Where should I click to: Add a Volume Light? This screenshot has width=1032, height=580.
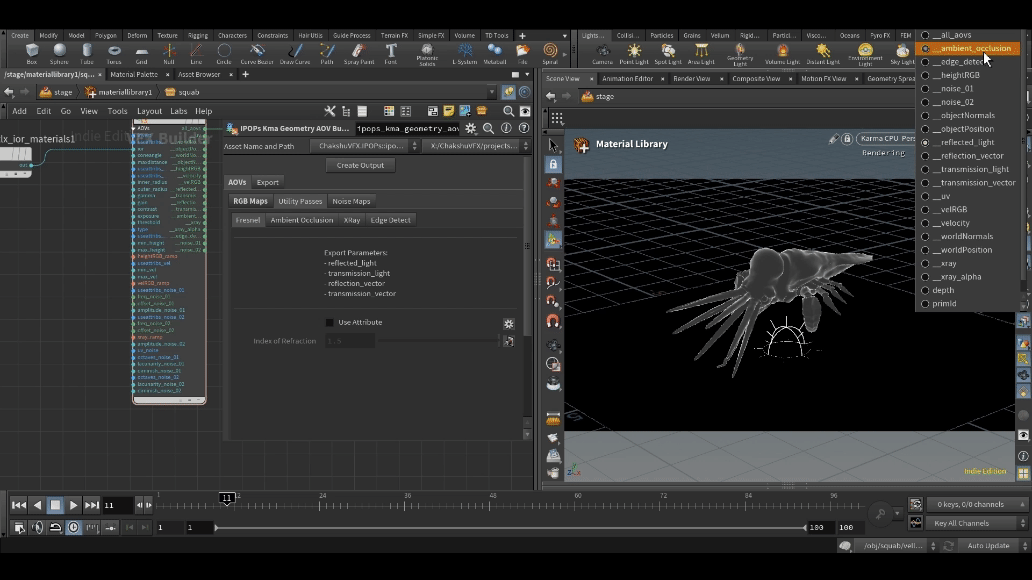782,54
